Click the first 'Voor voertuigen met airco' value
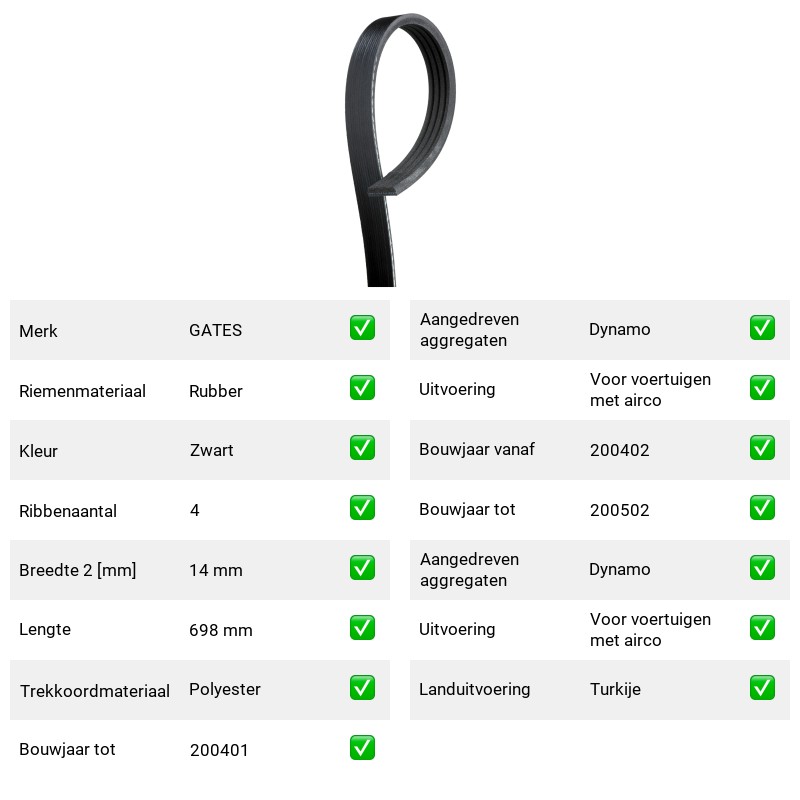Screen dimensions: 800x800 (x=650, y=390)
